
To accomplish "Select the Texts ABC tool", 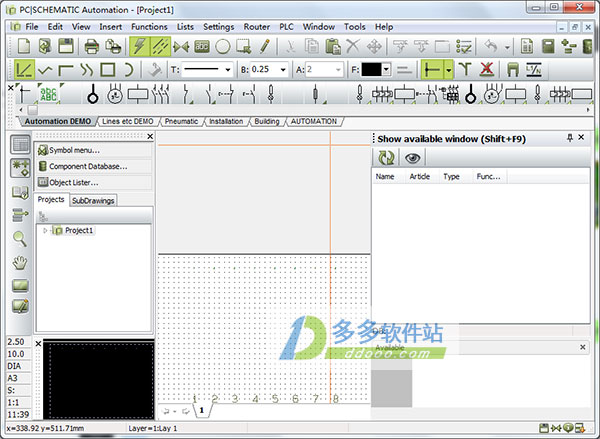I will point(202,47).
